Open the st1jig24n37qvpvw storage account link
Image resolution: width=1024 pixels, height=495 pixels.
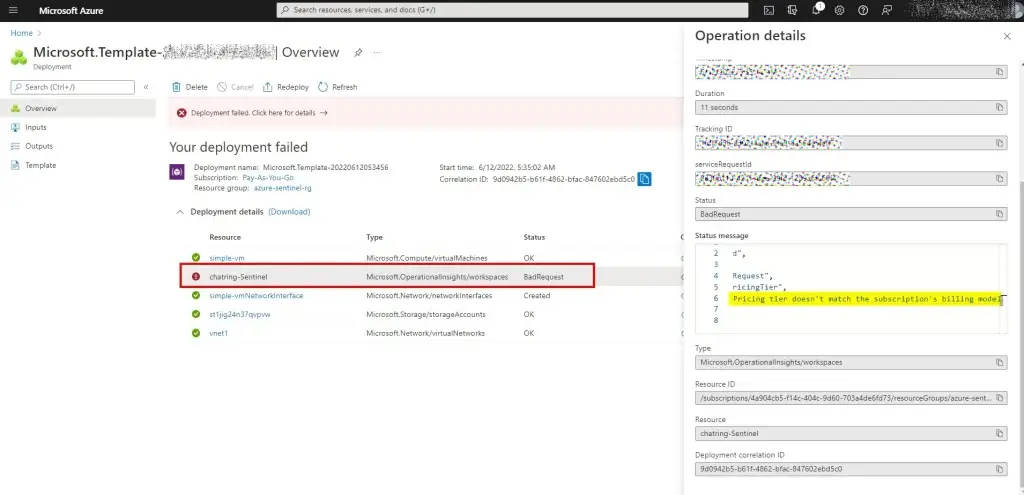240,315
